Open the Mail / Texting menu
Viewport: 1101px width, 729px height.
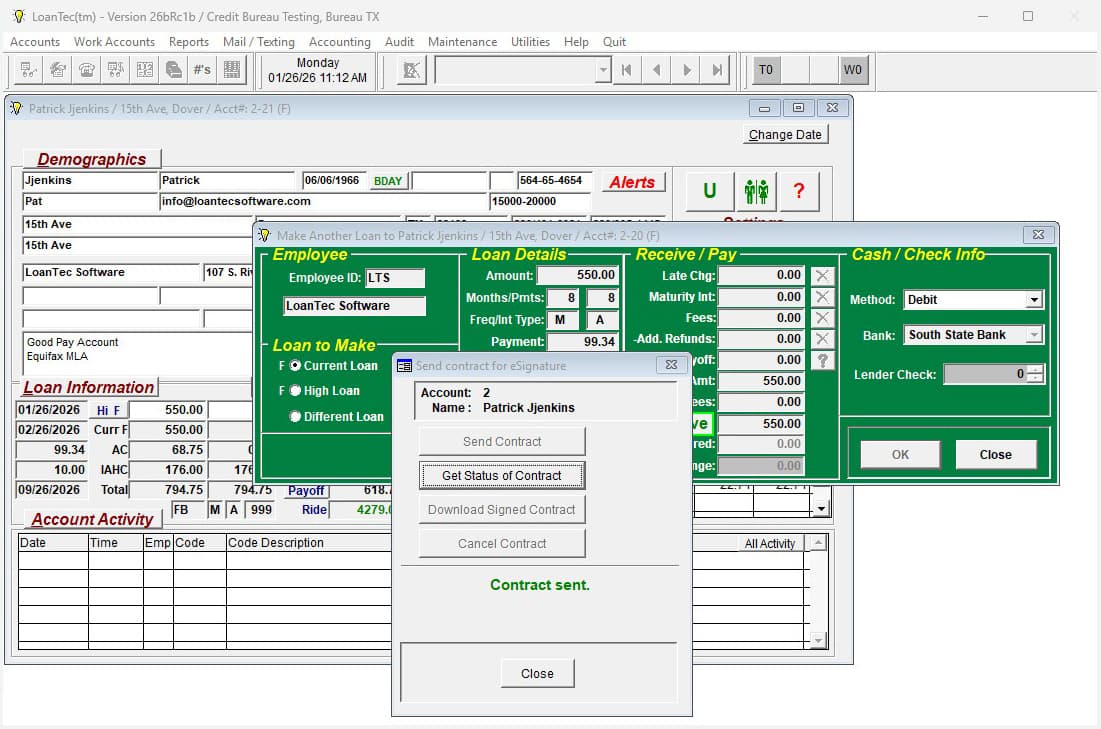258,41
